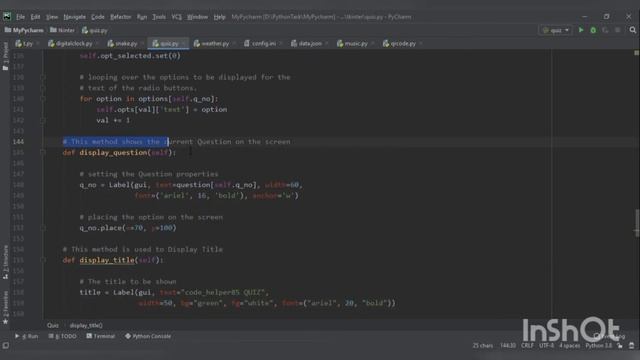Click quiz.py breadcrumb in navigation bar
The width and height of the screenshot is (640, 360).
click(94, 30)
